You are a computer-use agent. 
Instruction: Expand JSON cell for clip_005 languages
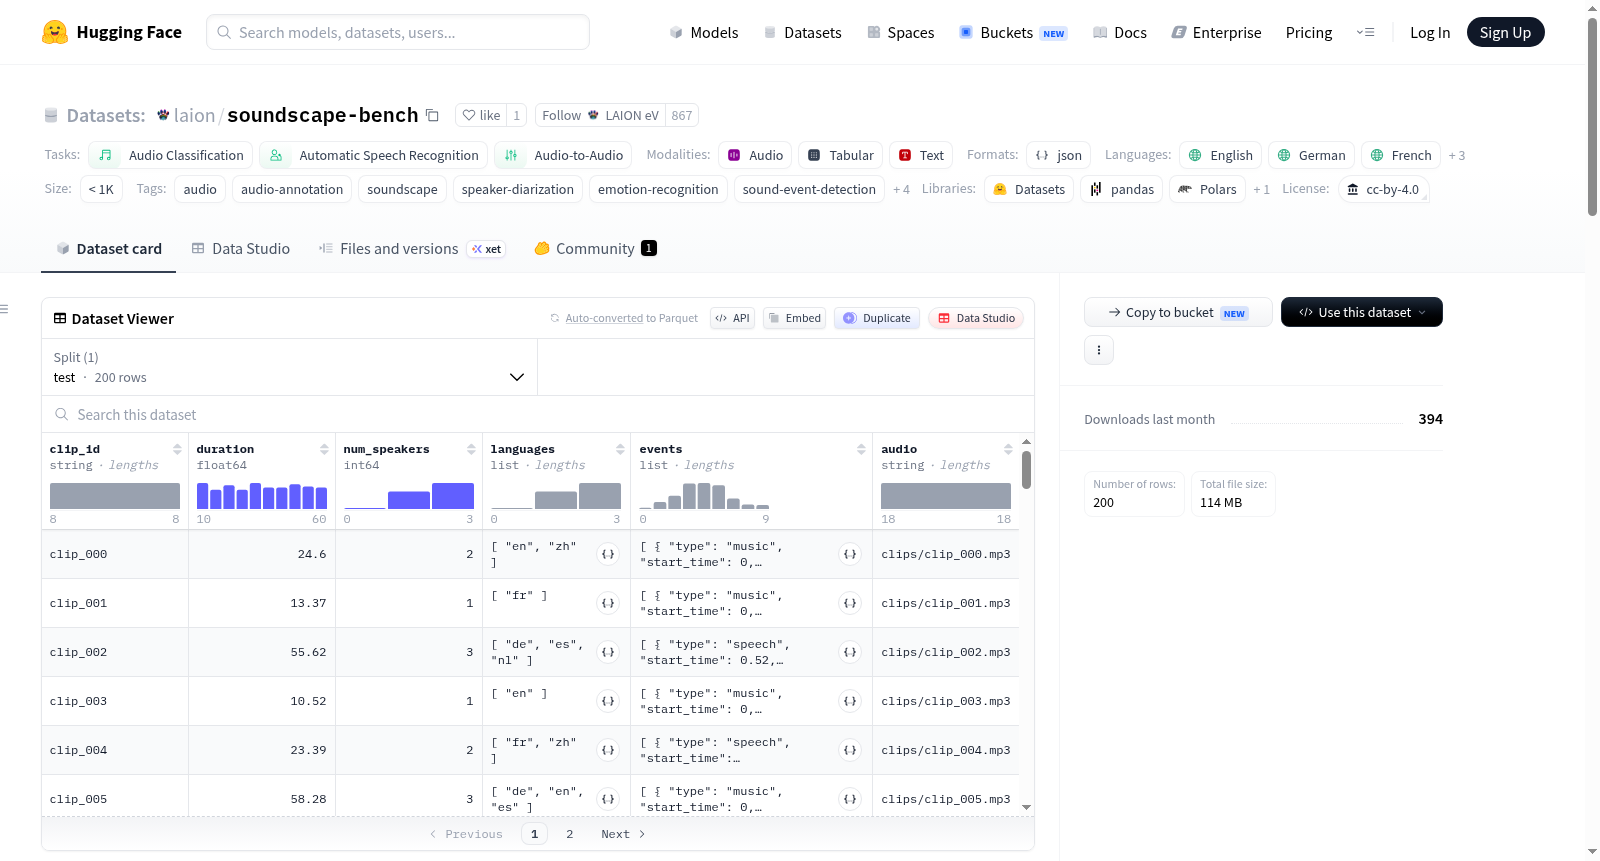(608, 799)
